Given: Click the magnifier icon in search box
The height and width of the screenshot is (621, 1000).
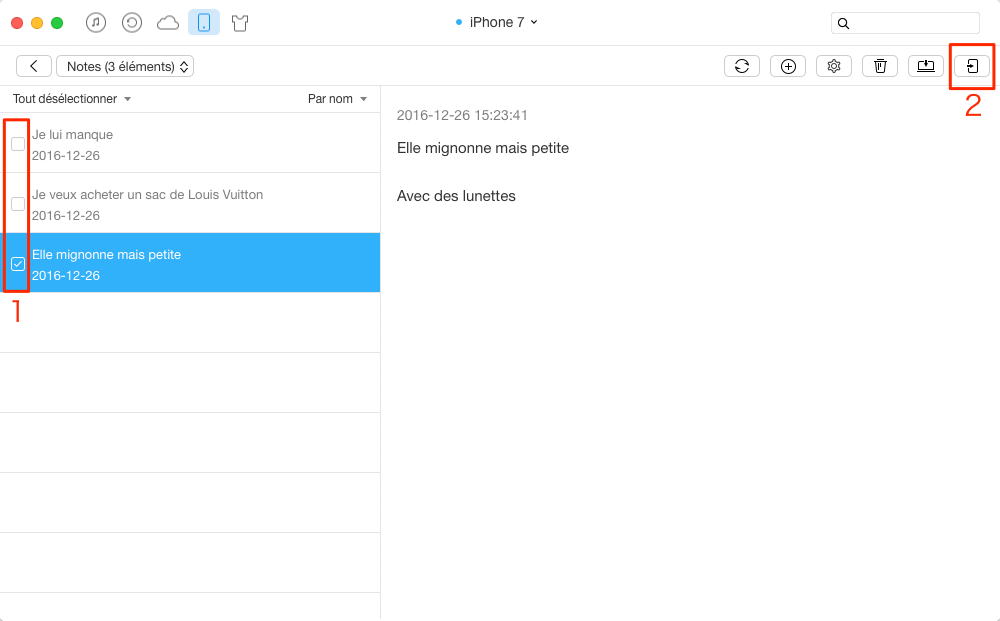Looking at the screenshot, I should point(843,24).
